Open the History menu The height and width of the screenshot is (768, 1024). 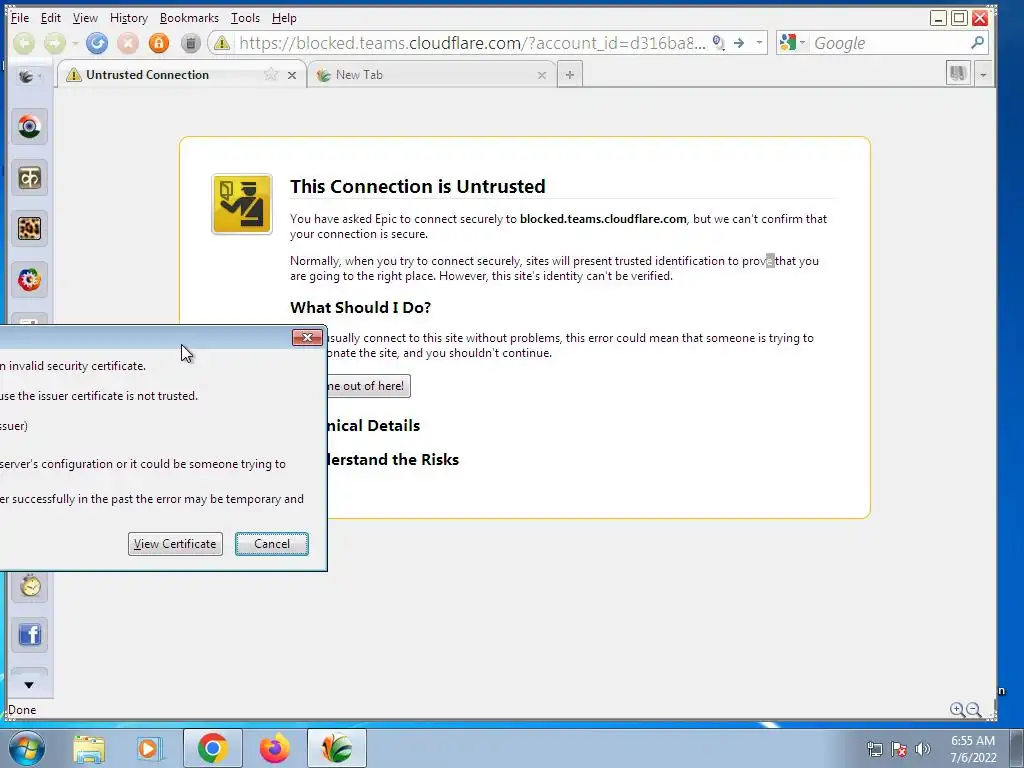129,18
